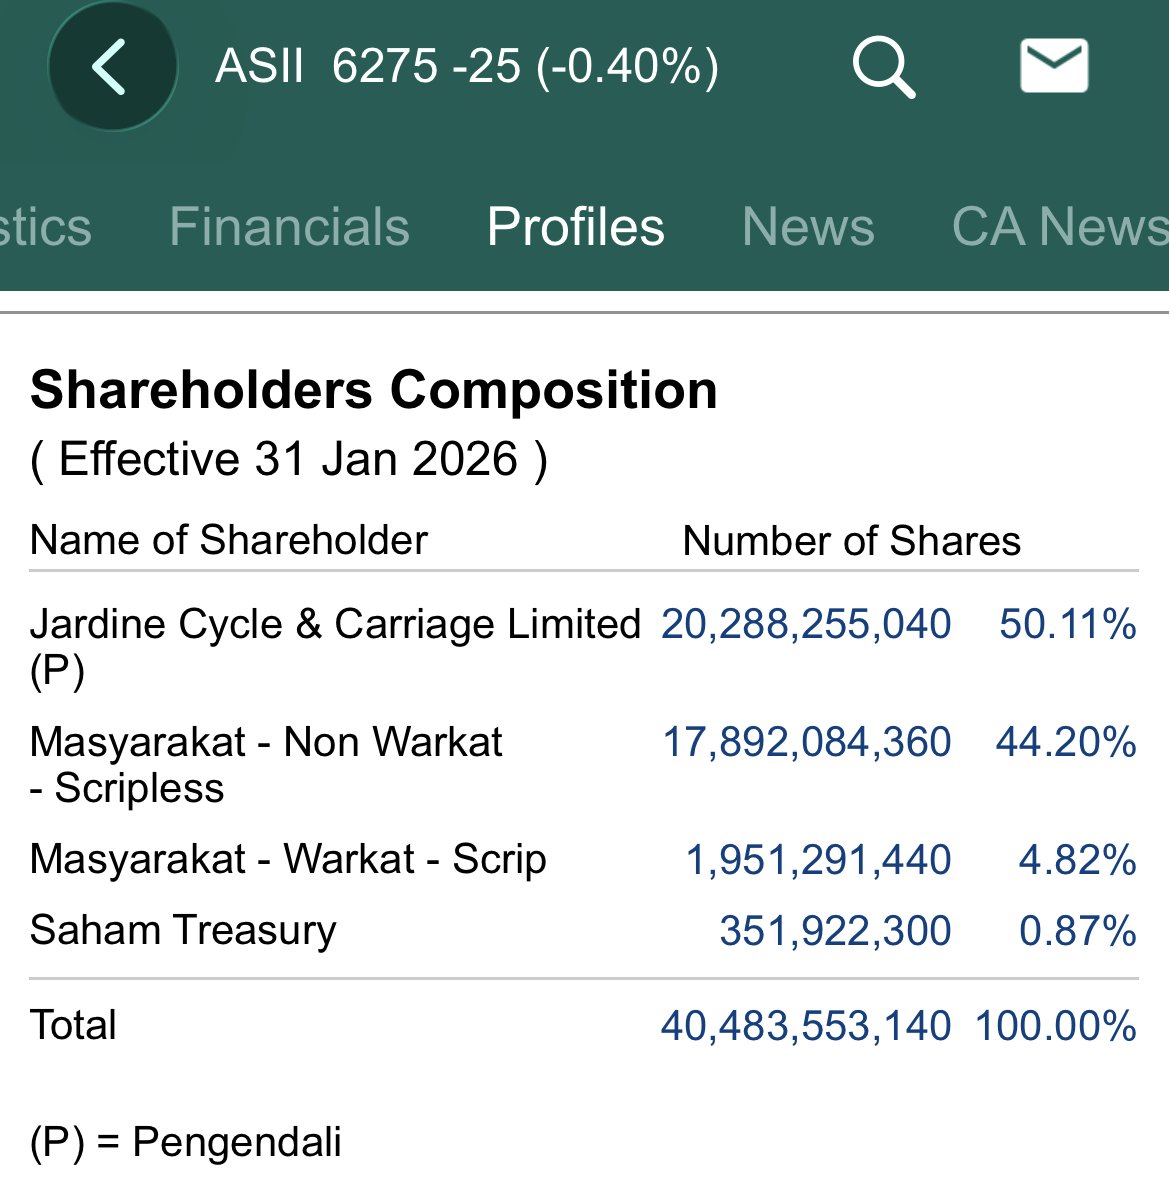This screenshot has height=1197, width=1170.
Task: Click share count 20,288,255,040
Action: pos(806,624)
